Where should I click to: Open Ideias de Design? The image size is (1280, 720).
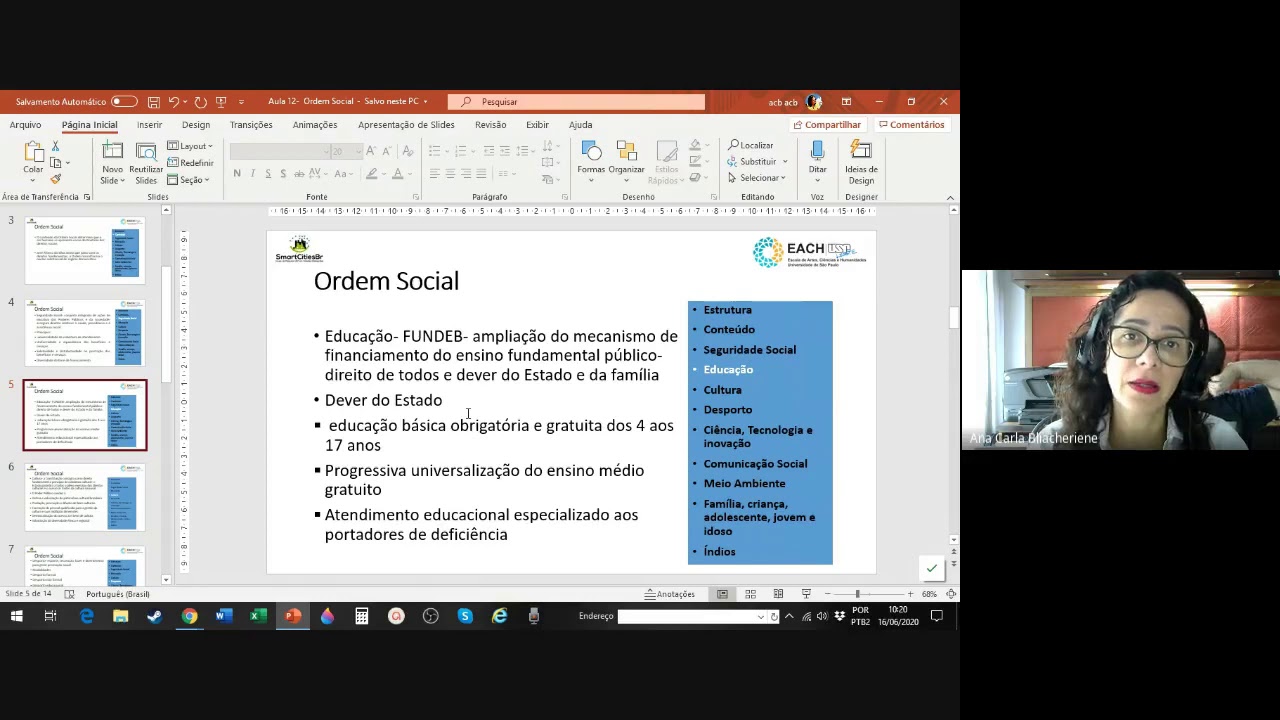click(x=861, y=162)
